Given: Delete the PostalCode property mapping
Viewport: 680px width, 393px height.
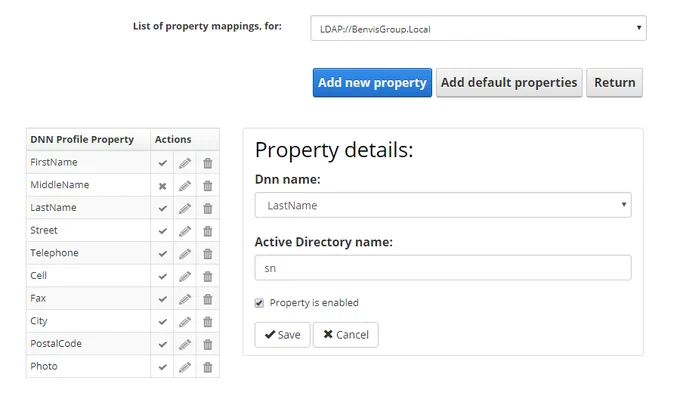Looking at the screenshot, I should [208, 344].
